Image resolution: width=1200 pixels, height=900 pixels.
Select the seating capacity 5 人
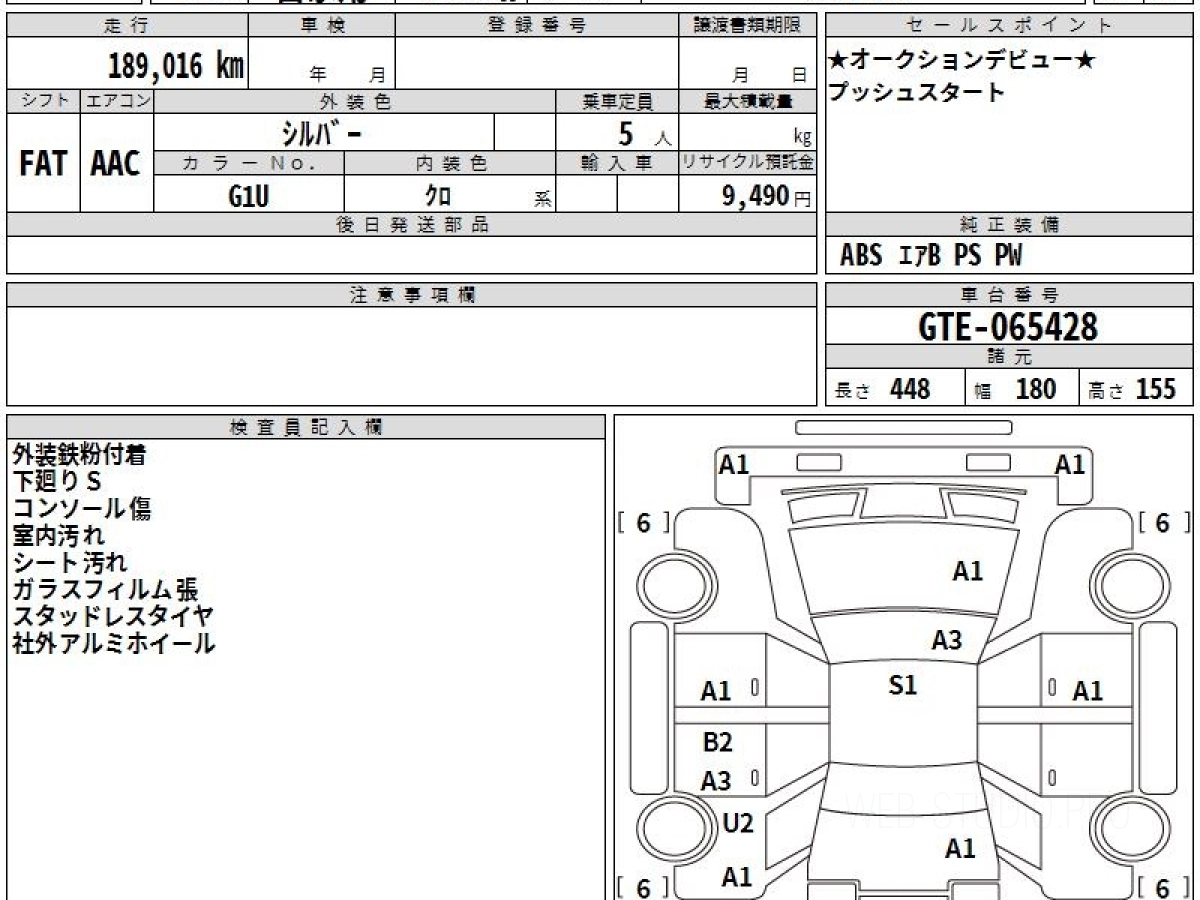coord(644,134)
